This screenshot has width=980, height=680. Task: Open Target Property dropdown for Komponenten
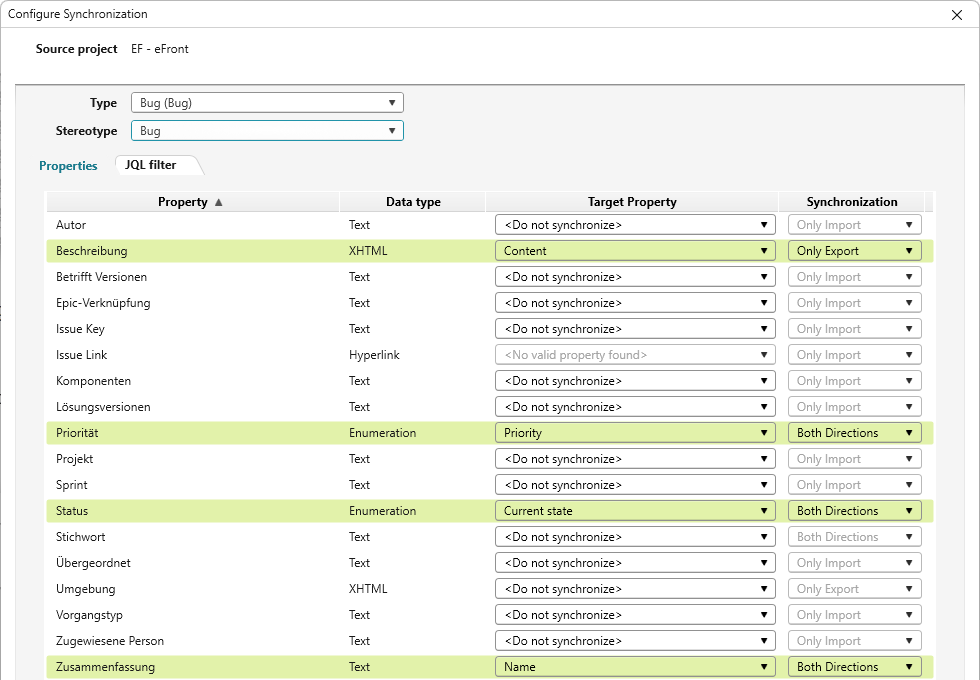click(635, 381)
